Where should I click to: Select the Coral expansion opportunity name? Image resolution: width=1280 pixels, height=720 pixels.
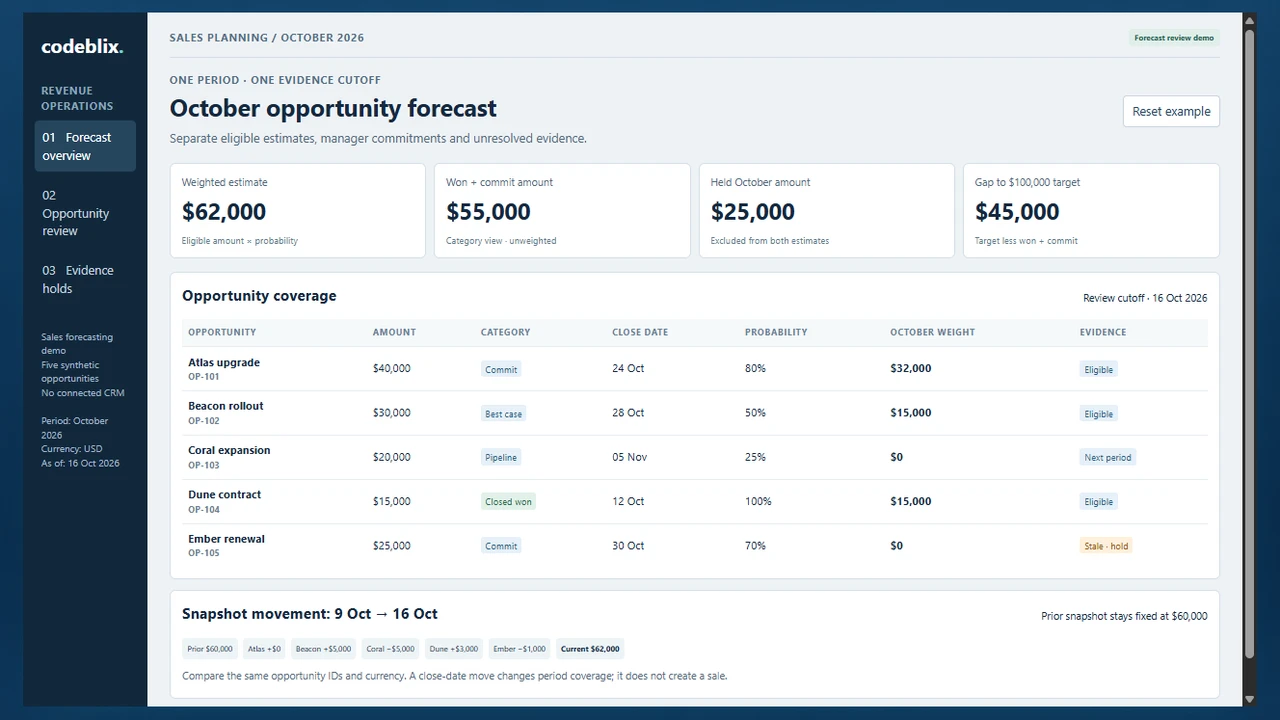229,450
